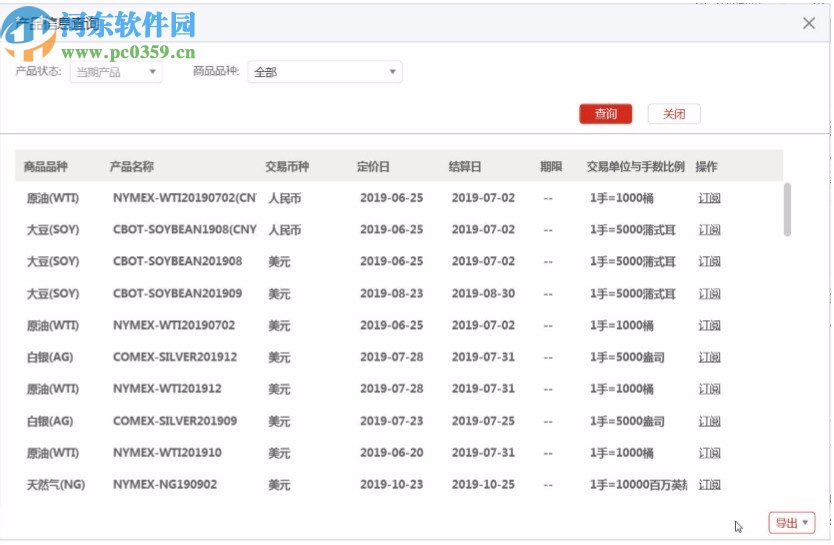Viewport: 834px width, 545px height.
Task: Click 人民币 in the CBOT-SOYBEAN1908(CNY row
Action: click(x=285, y=230)
